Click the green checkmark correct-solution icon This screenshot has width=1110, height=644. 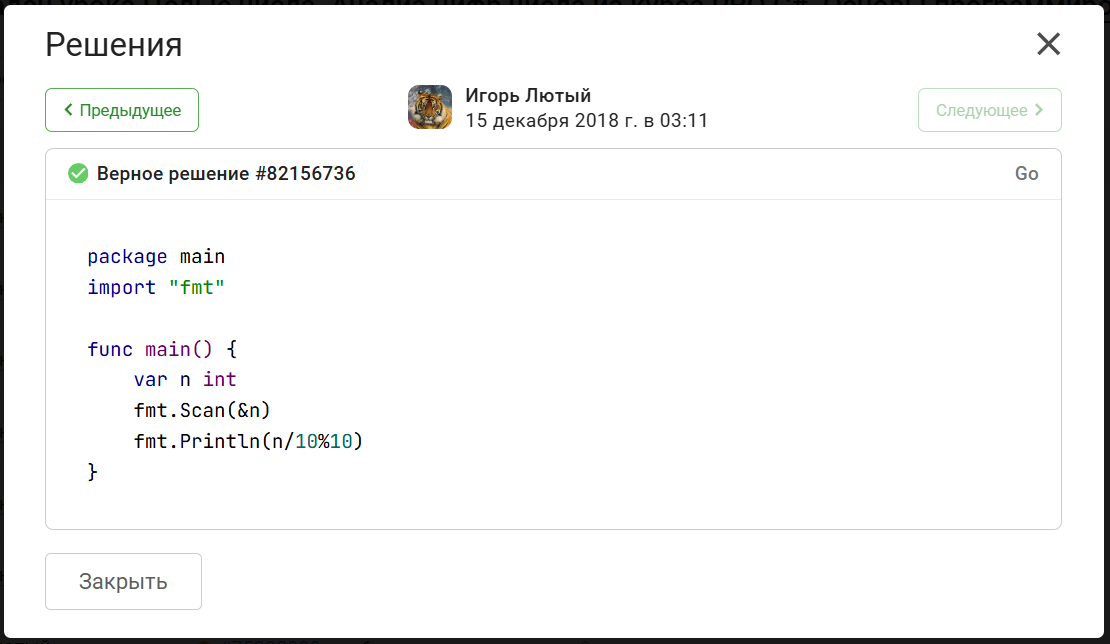tap(78, 173)
